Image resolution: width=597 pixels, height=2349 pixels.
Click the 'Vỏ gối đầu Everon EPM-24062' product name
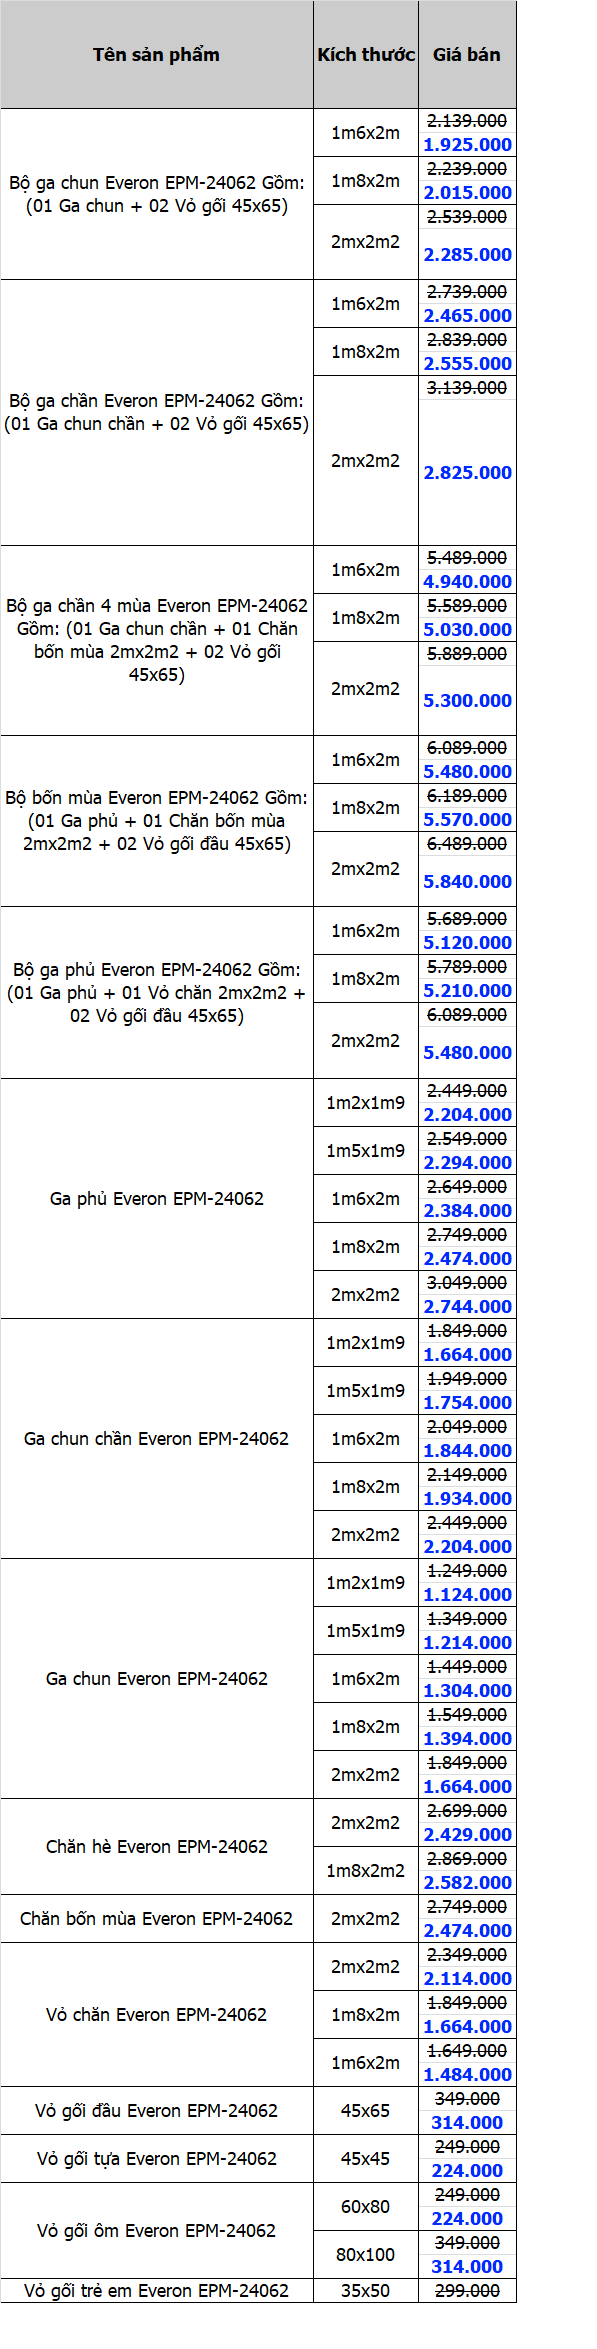157,2110
